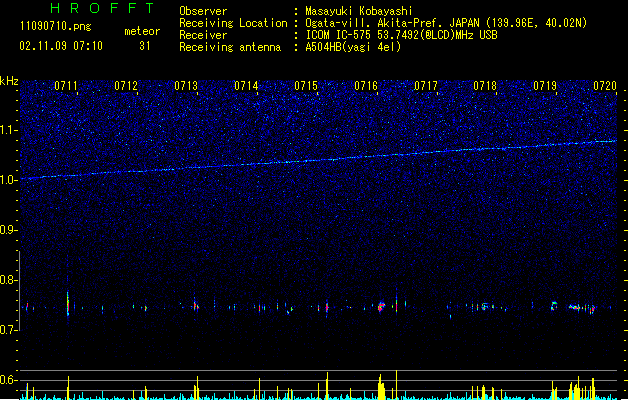Click the meteor label
Screen dimensions: 629x400
tap(142, 31)
